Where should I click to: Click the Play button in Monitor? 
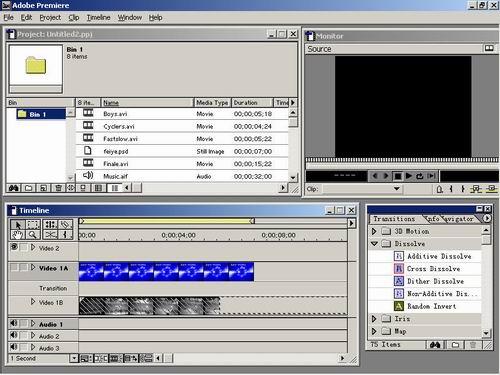pos(409,176)
